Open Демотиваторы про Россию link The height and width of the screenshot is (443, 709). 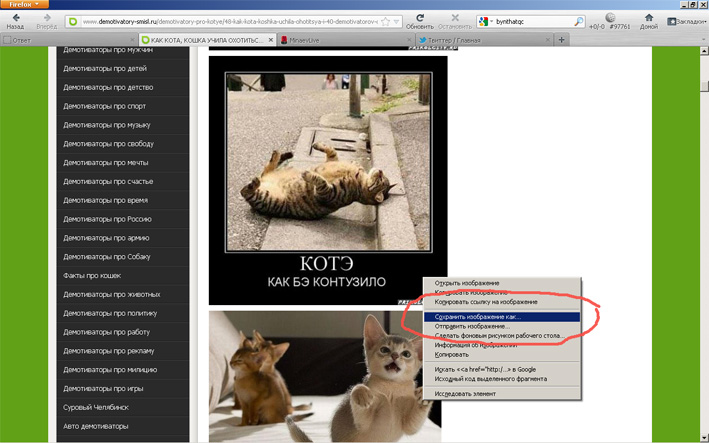(x=107, y=219)
